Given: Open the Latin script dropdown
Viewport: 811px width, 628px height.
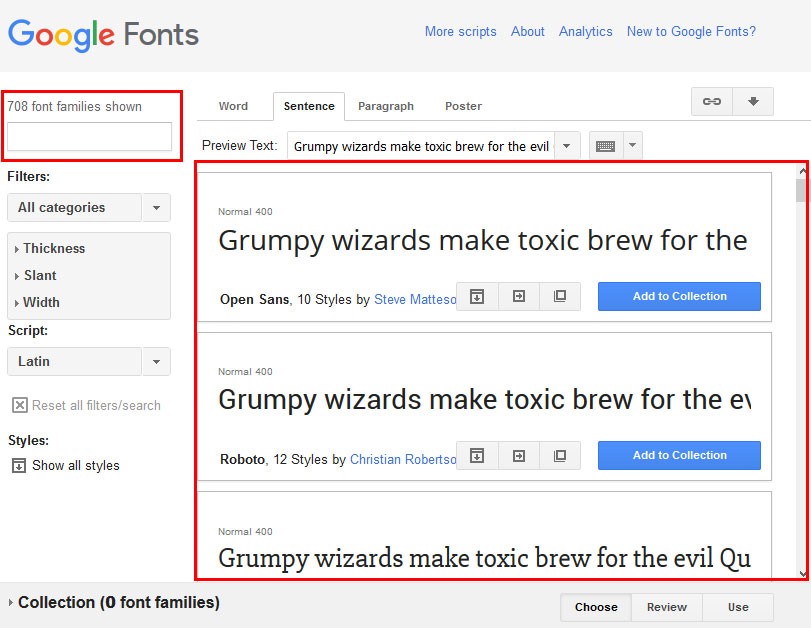Looking at the screenshot, I should [89, 361].
